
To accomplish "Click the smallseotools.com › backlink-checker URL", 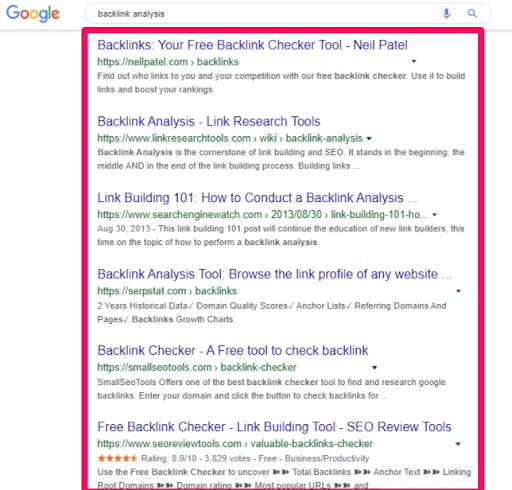I will tap(197, 367).
